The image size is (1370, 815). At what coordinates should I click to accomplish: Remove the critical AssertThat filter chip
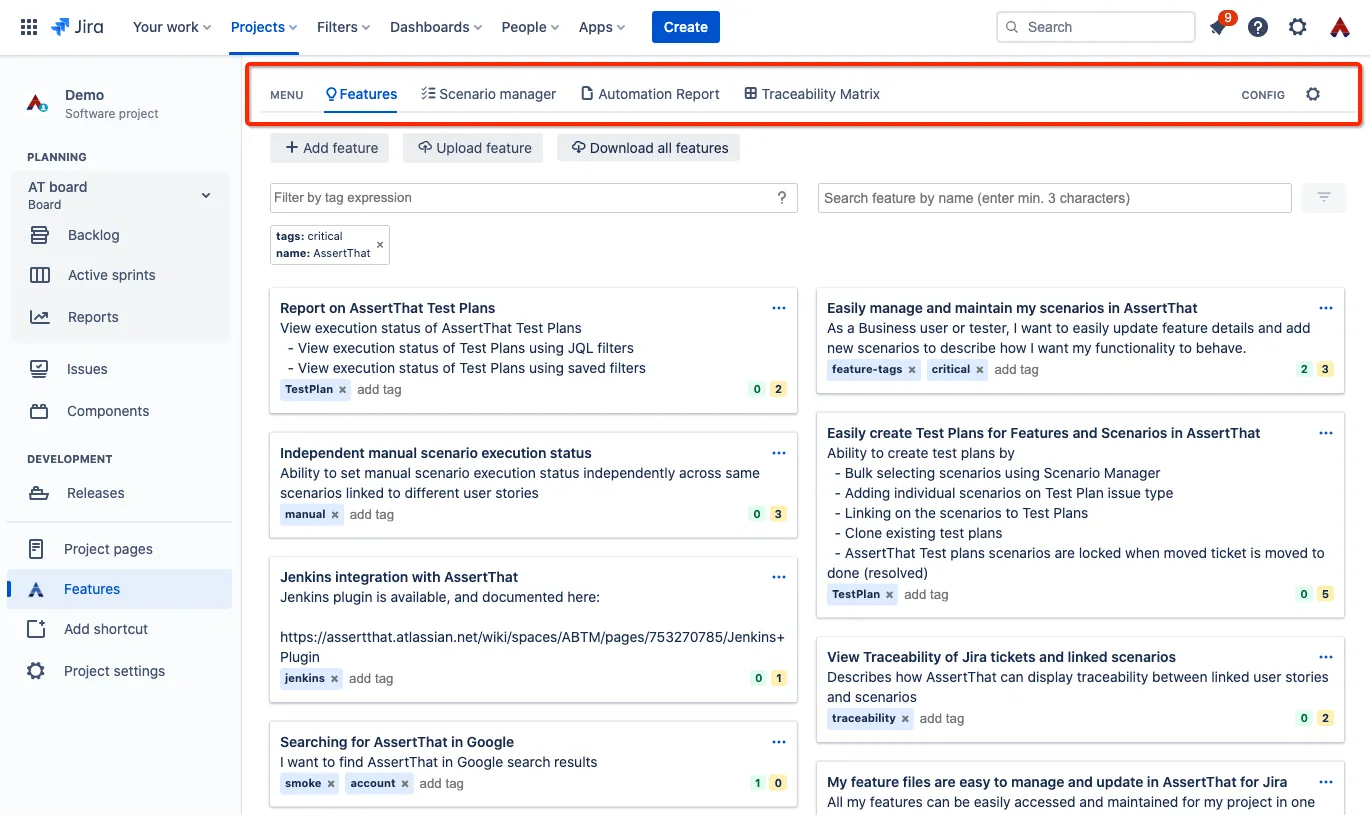[x=380, y=245]
